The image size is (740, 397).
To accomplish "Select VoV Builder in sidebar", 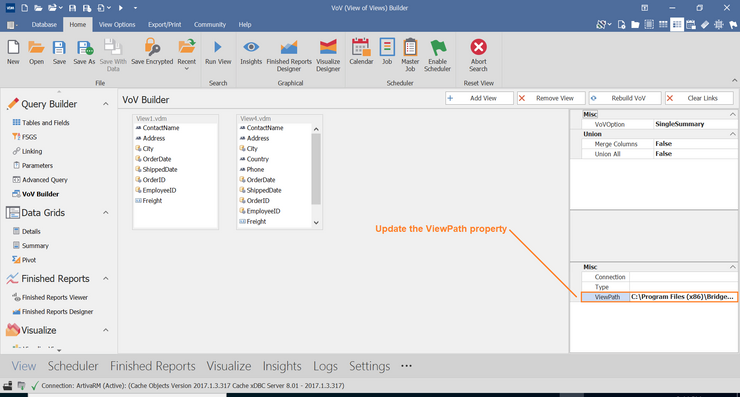I will point(35,194).
